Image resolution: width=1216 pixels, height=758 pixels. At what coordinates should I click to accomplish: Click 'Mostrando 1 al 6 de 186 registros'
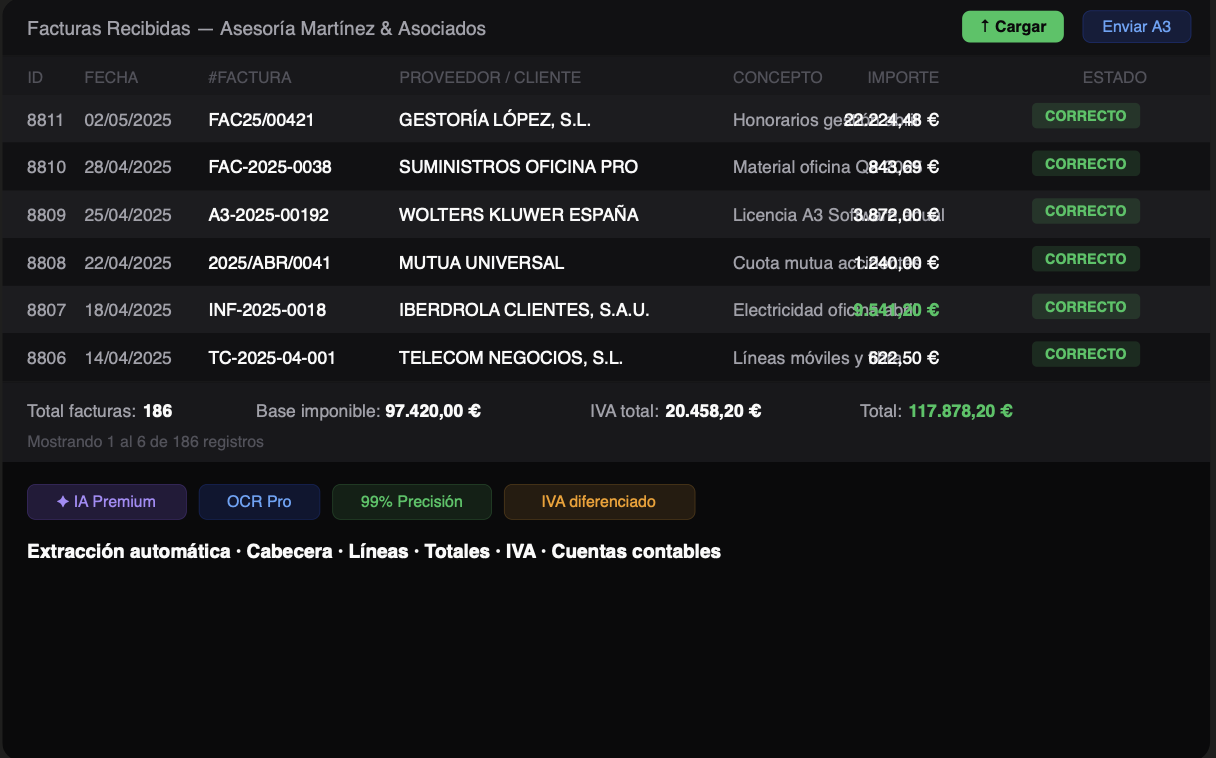click(145, 441)
